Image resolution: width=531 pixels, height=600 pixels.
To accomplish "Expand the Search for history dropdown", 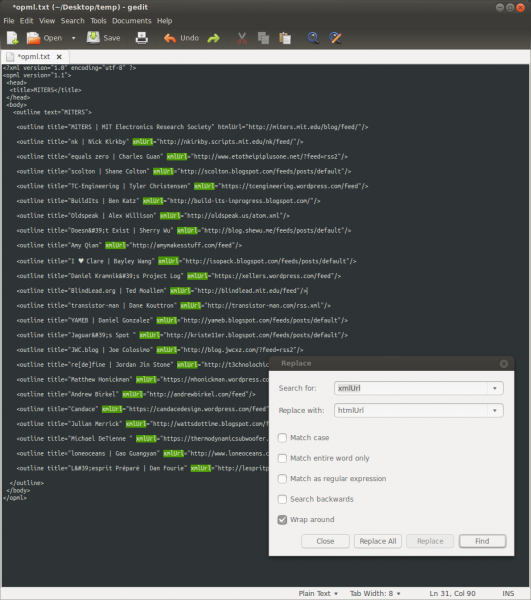I will tap(495, 388).
